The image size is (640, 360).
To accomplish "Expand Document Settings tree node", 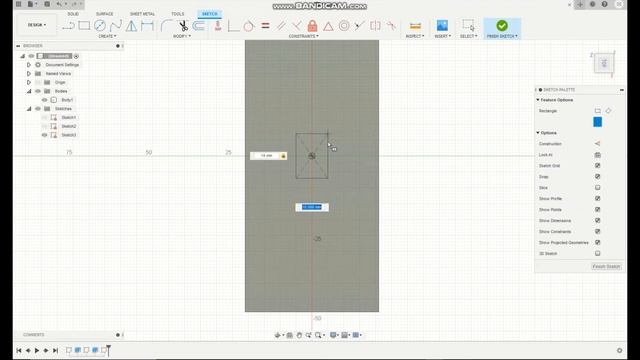I will (x=29, y=64).
